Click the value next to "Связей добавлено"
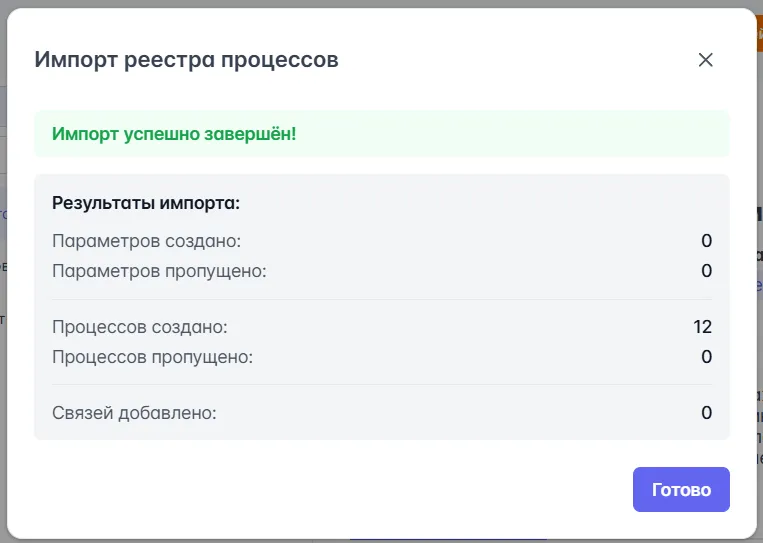 tap(706, 412)
